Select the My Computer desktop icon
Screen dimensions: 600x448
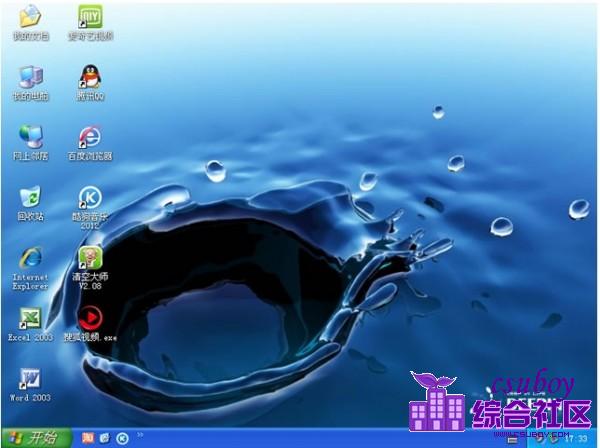(x=31, y=77)
